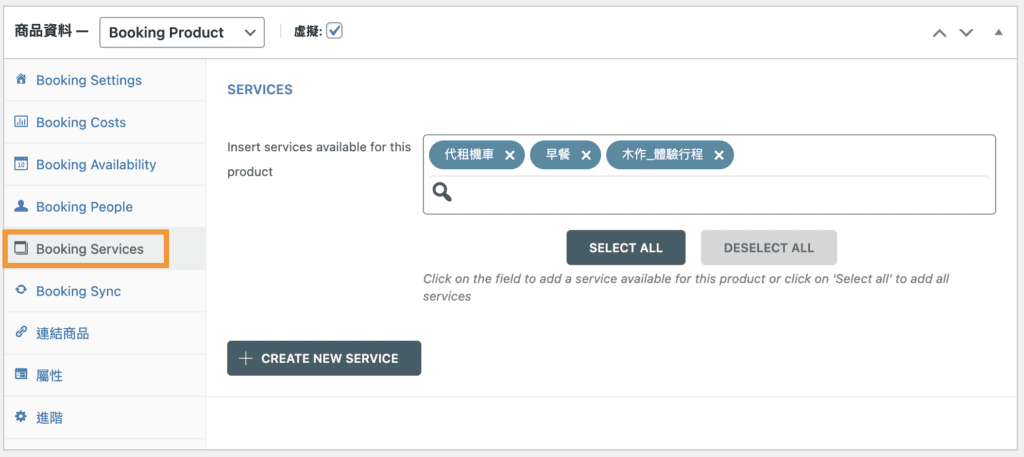Image resolution: width=1024 pixels, height=457 pixels.
Task: Click the Booking Costs chart icon
Action: tap(21, 122)
